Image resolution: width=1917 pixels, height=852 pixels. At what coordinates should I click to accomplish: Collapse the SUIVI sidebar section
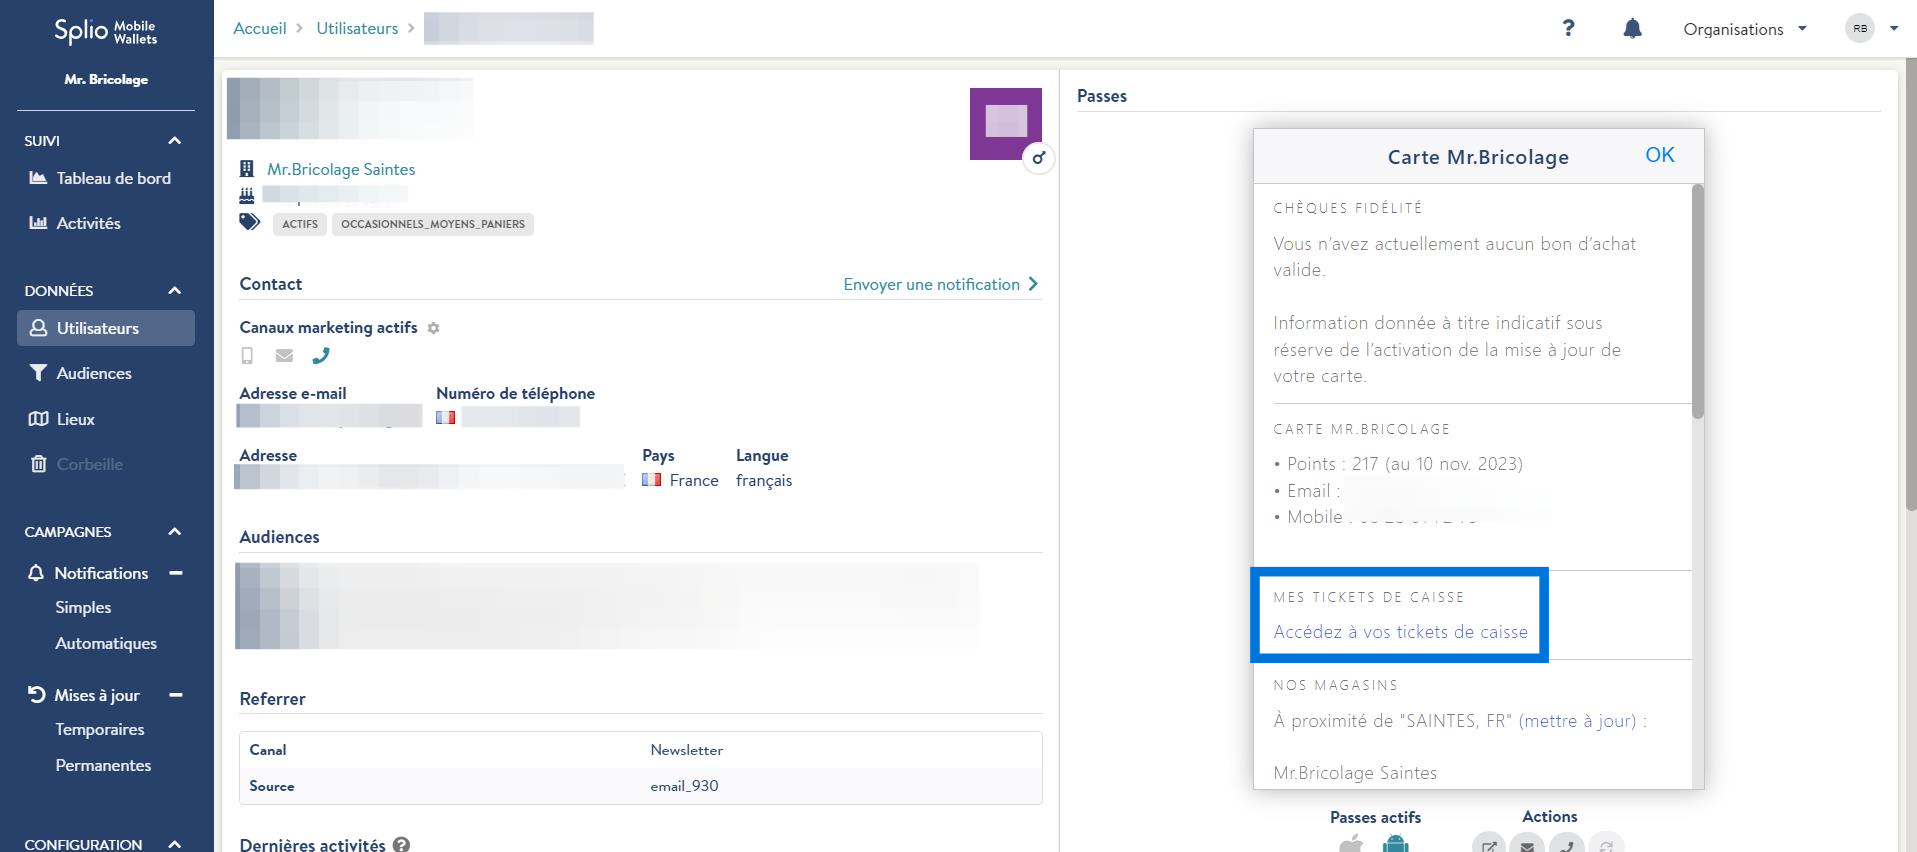175,141
